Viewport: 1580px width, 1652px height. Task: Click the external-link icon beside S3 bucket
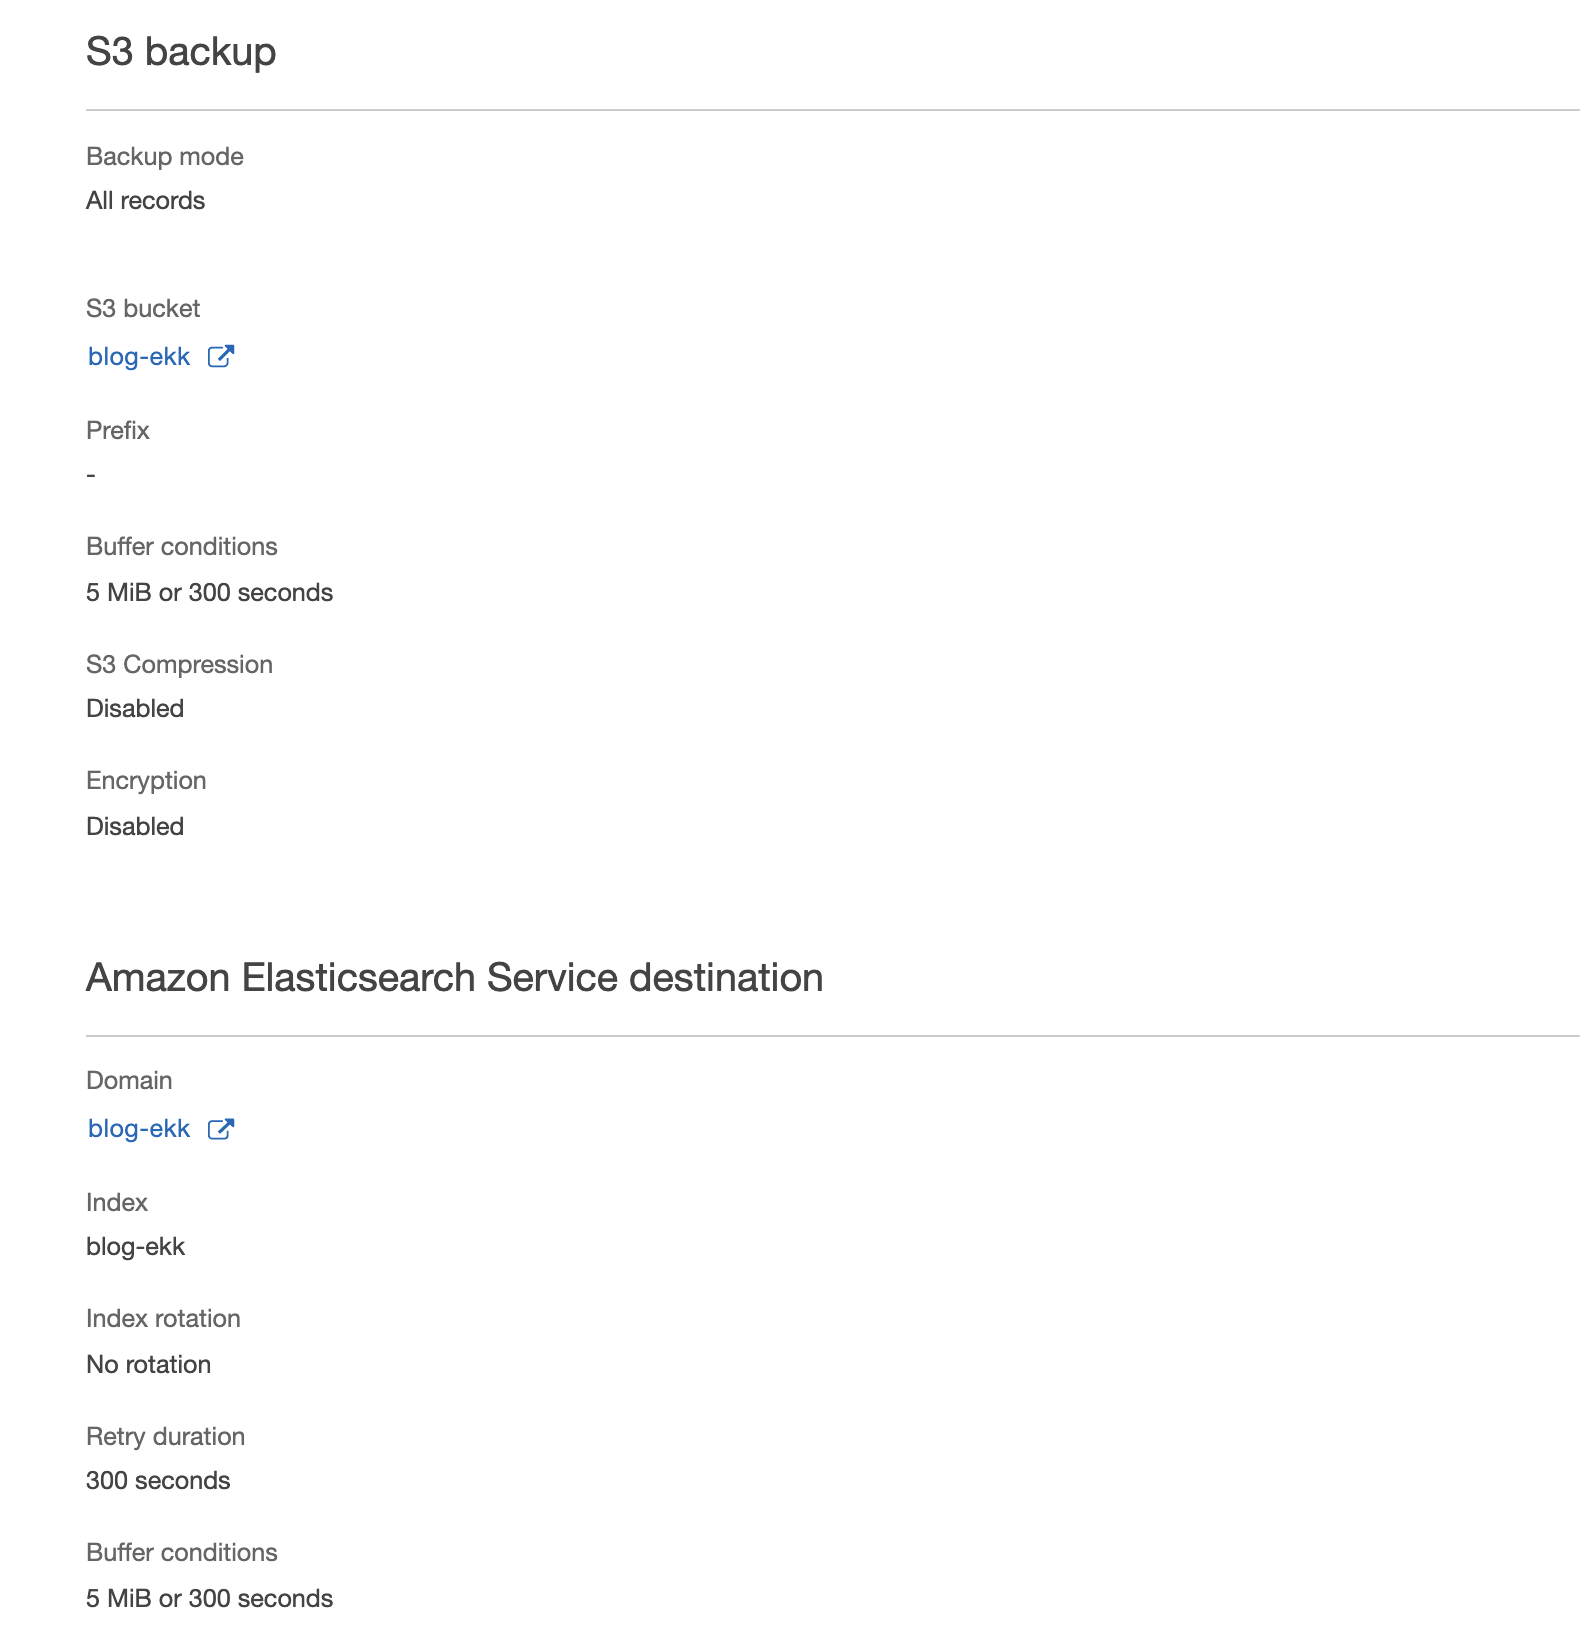pos(220,357)
